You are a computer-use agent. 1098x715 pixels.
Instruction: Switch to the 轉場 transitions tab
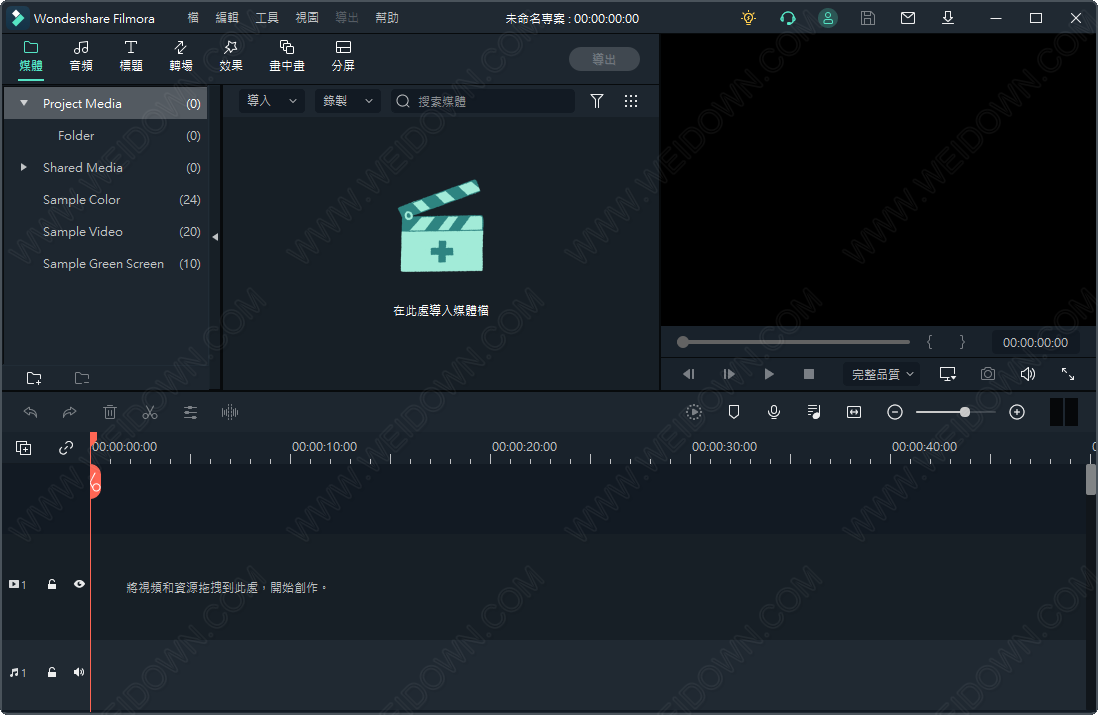180,56
